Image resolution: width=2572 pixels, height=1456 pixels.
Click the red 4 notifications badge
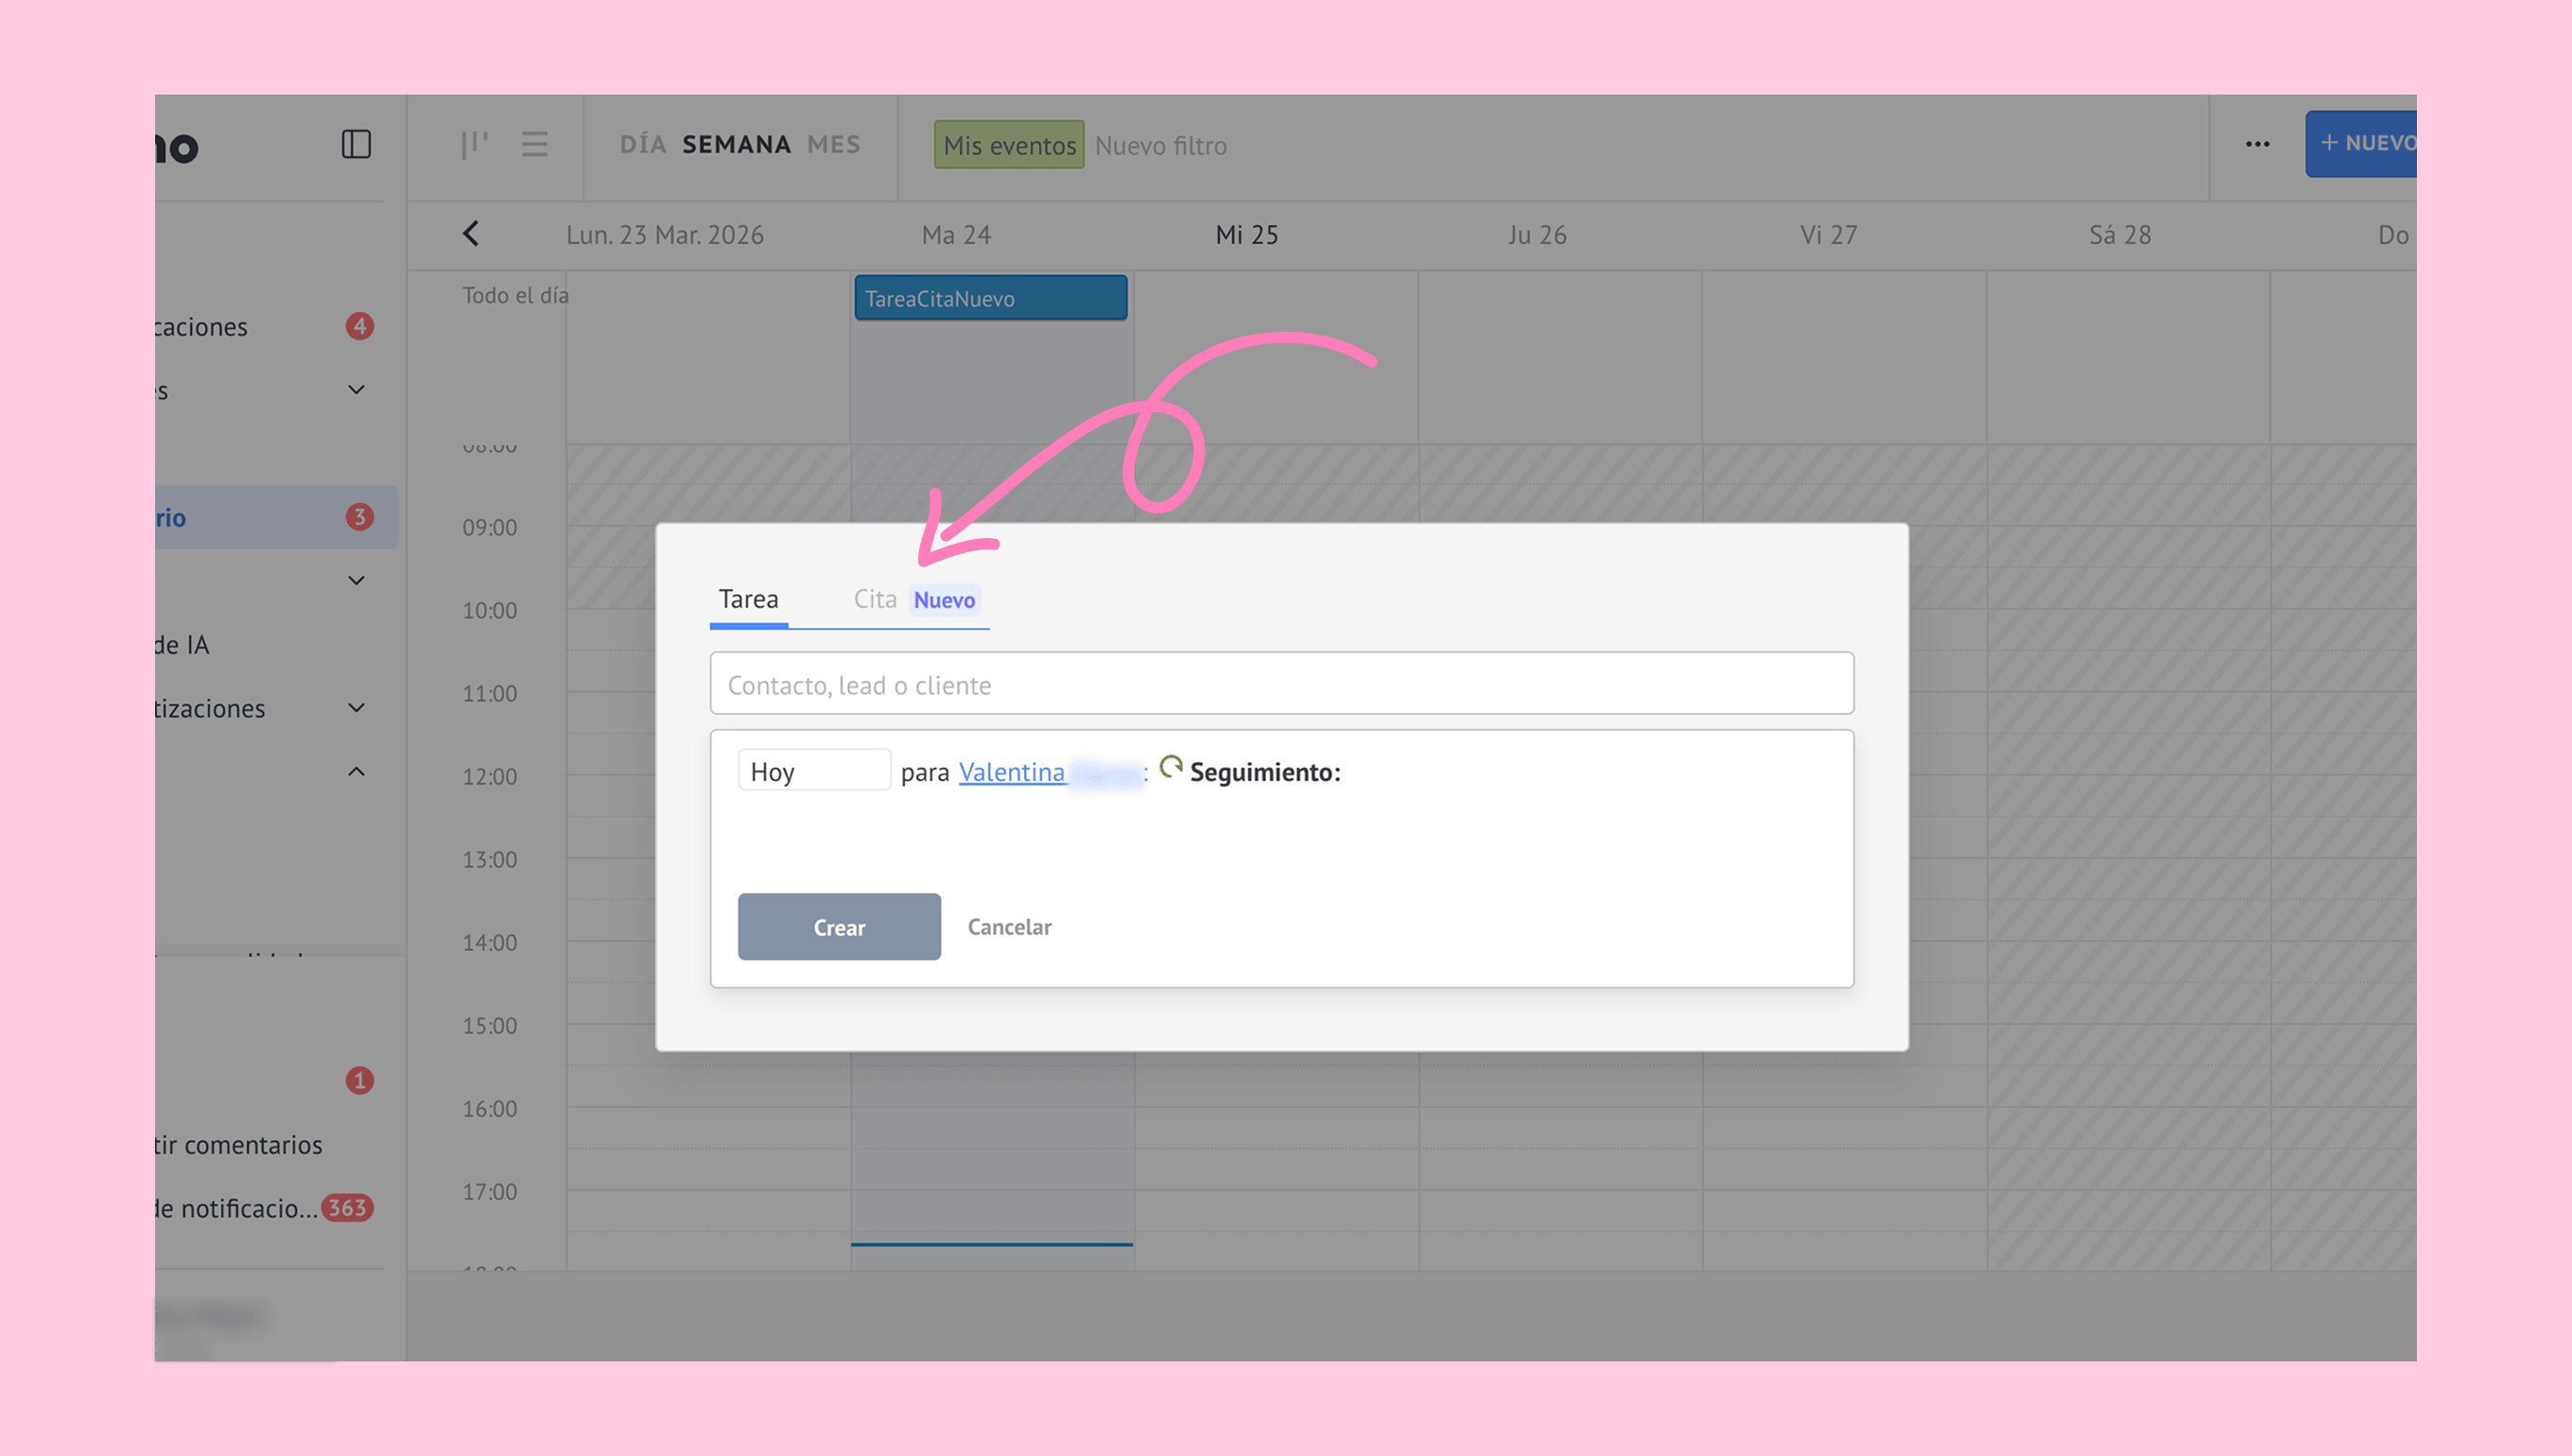click(360, 326)
